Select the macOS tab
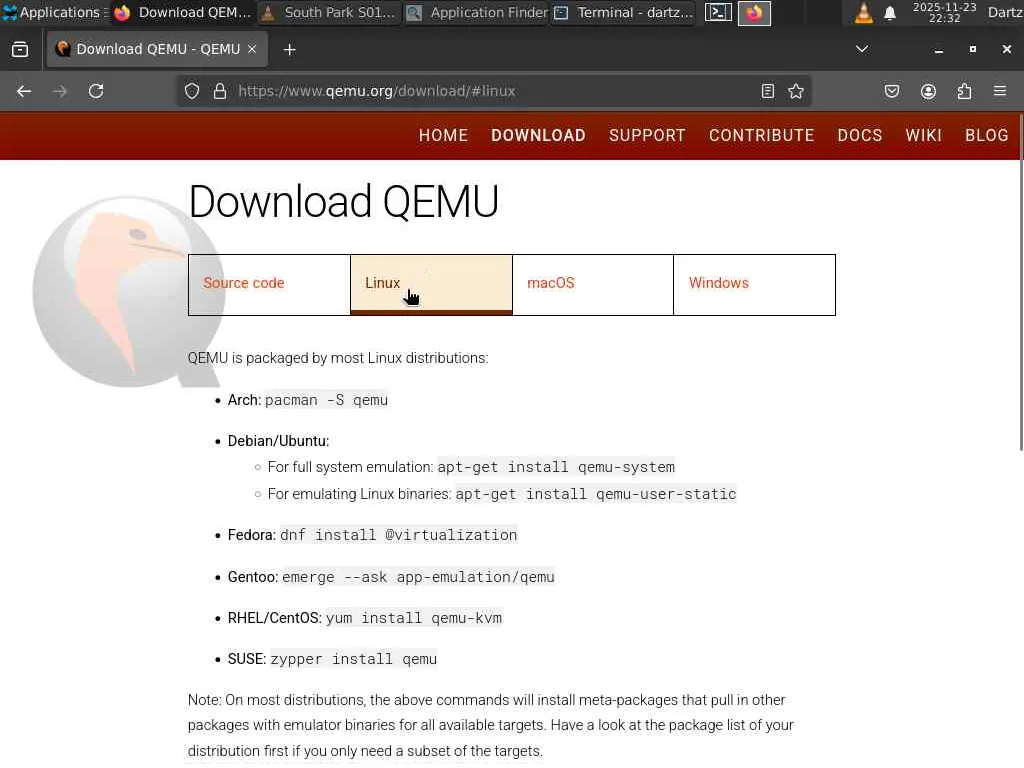The image size is (1024, 768). (592, 285)
